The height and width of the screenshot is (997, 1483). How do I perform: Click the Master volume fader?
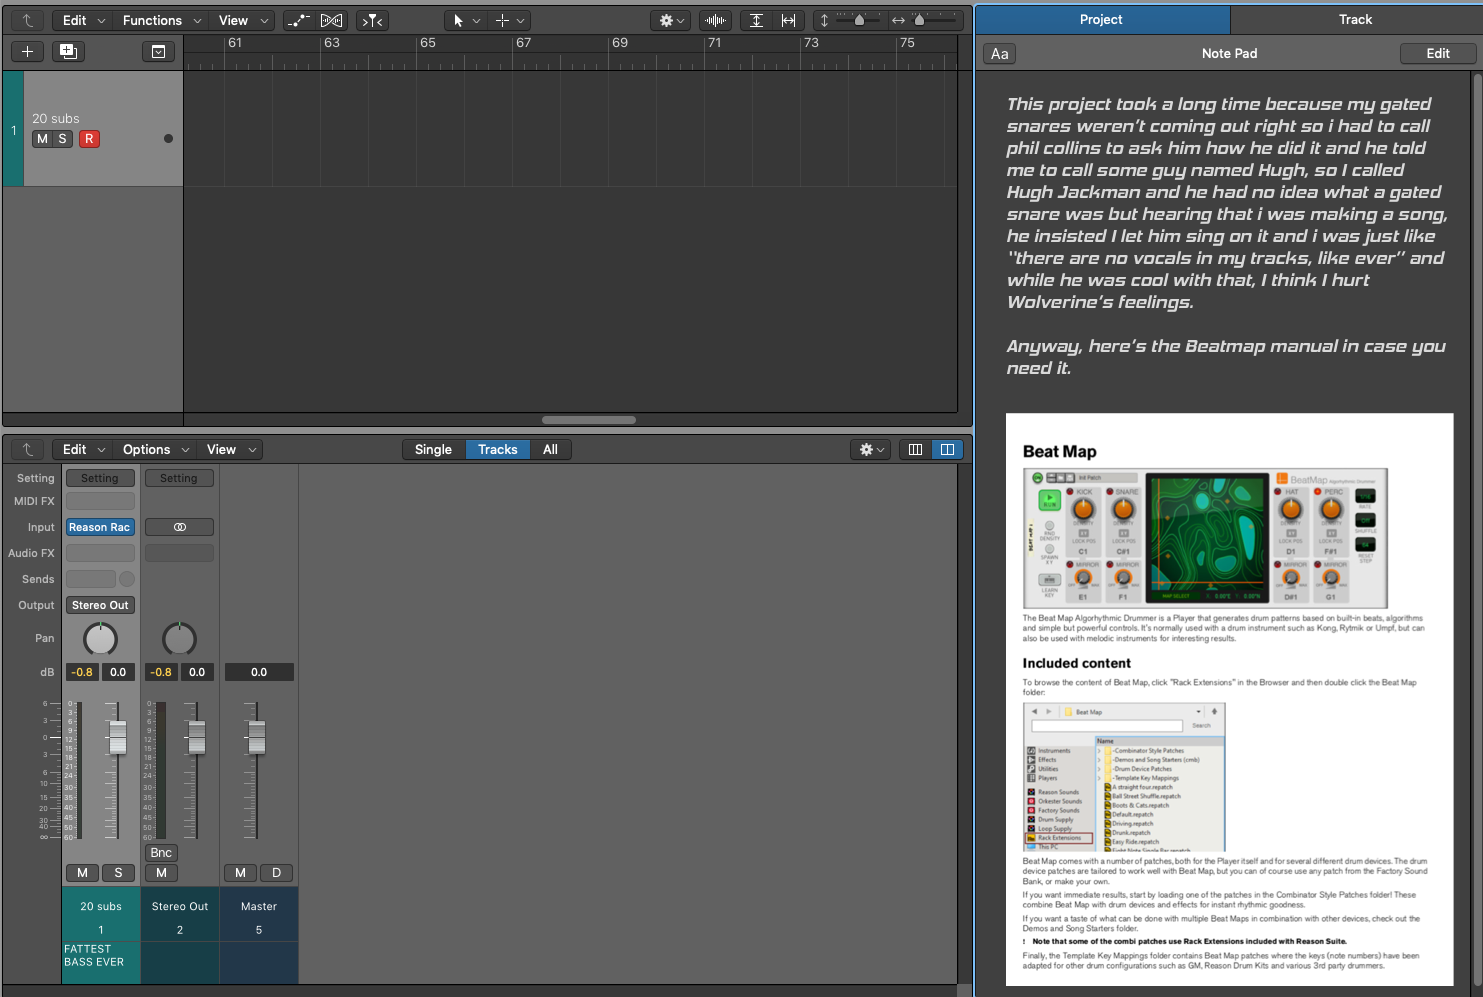(x=257, y=738)
